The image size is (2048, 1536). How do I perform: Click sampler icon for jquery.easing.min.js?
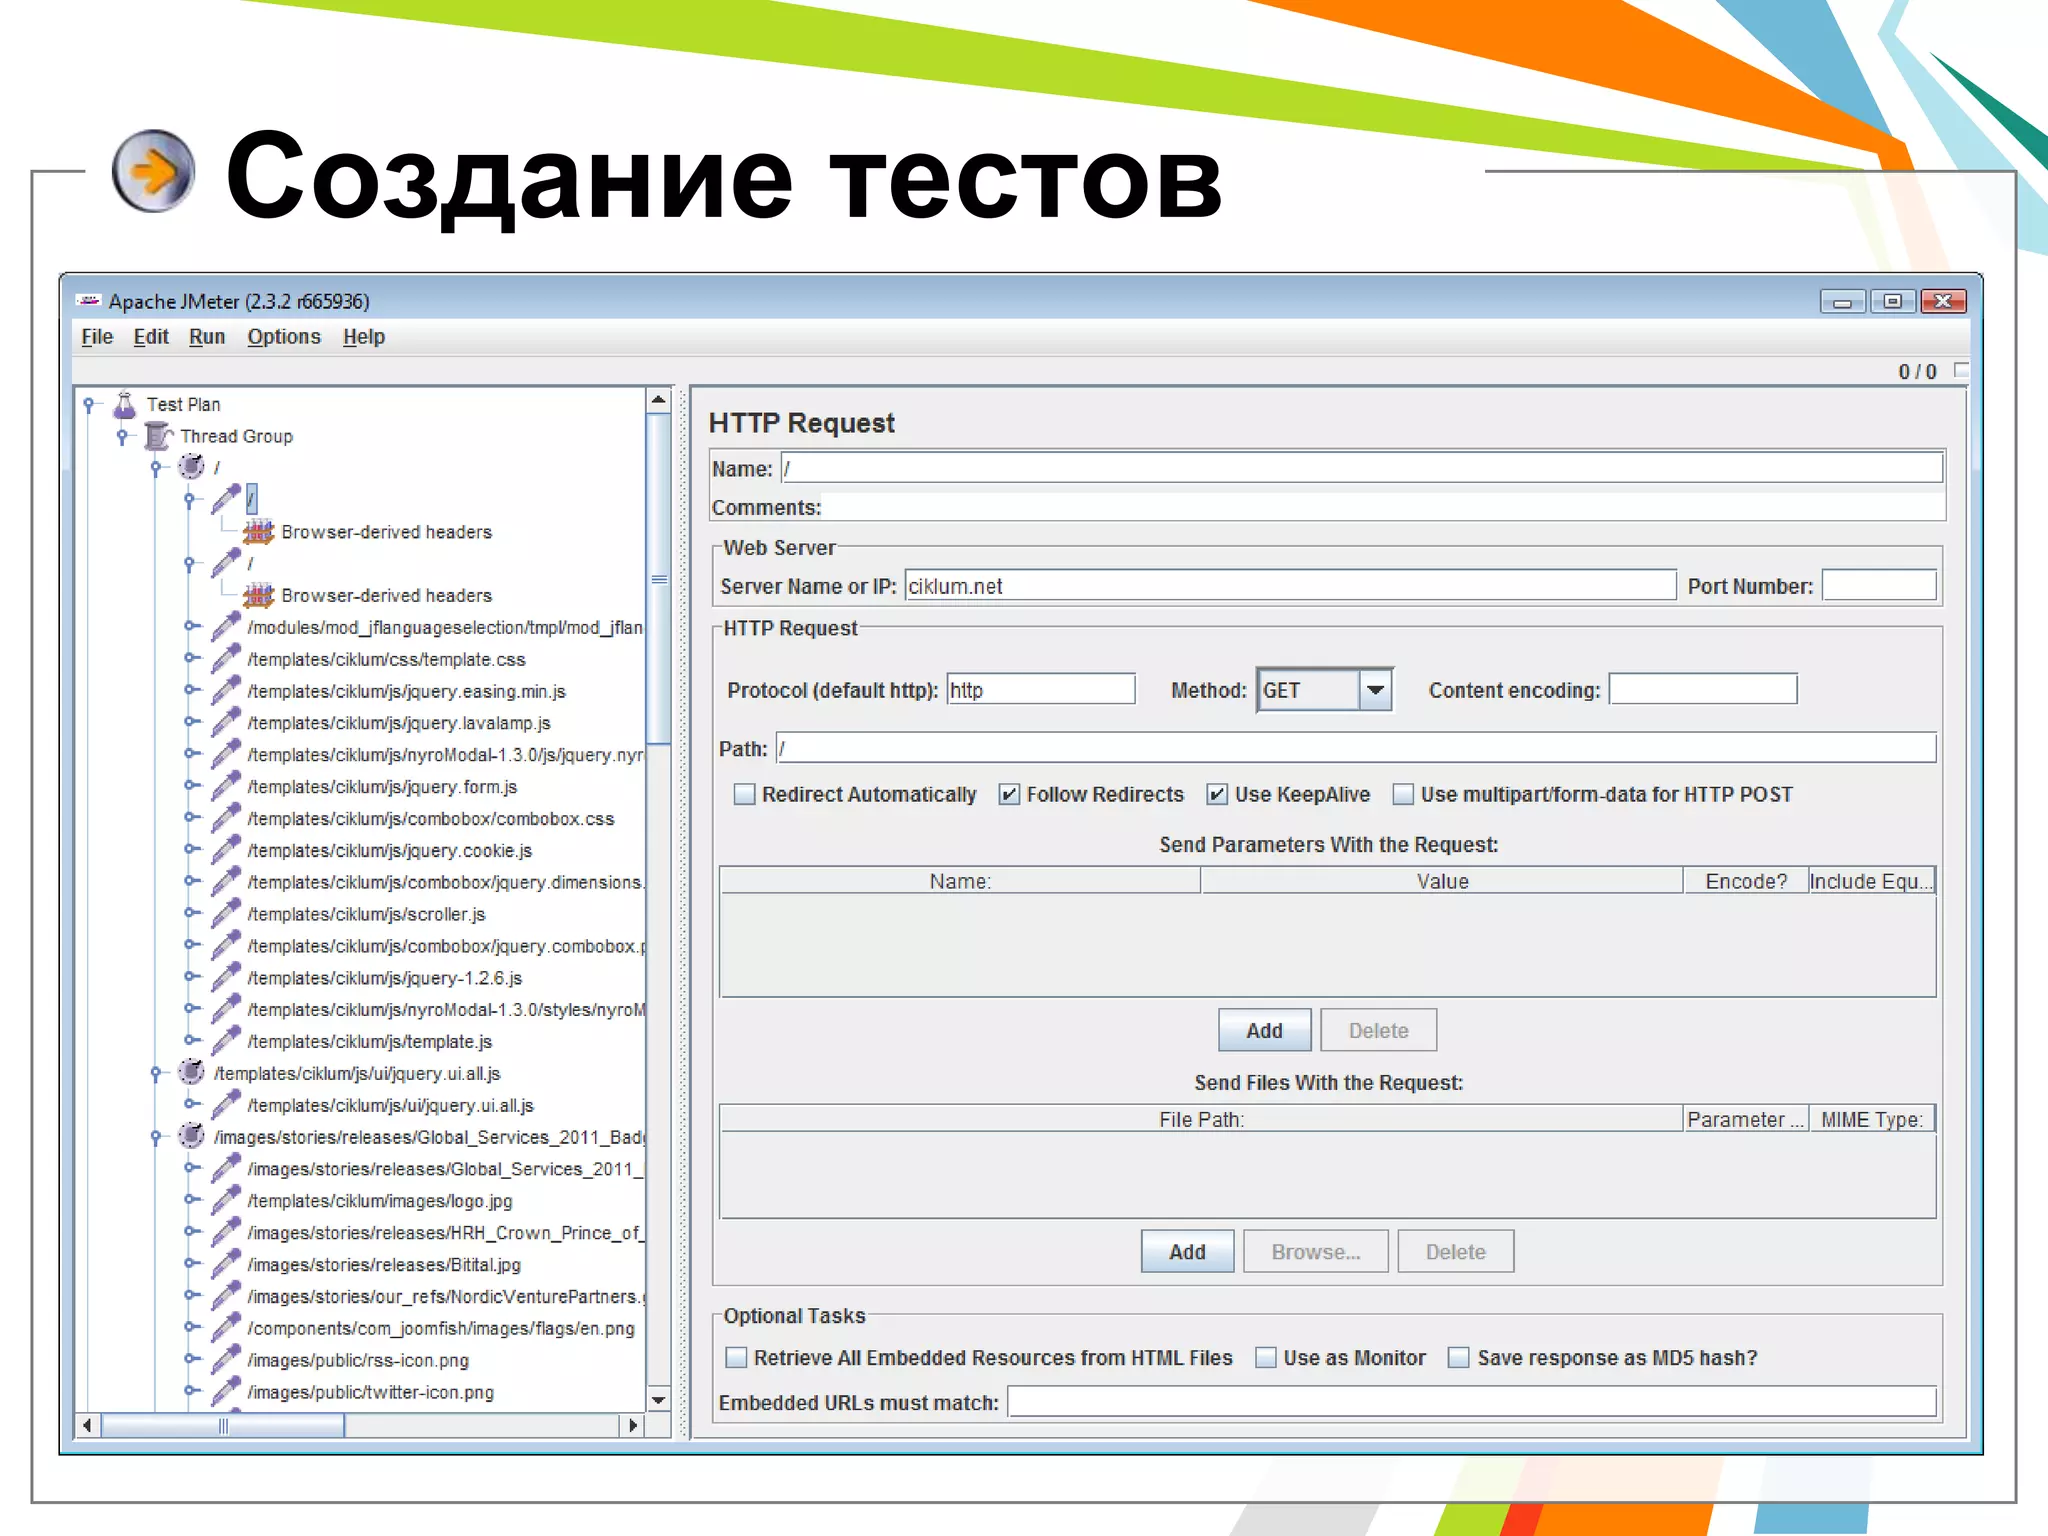point(226,690)
